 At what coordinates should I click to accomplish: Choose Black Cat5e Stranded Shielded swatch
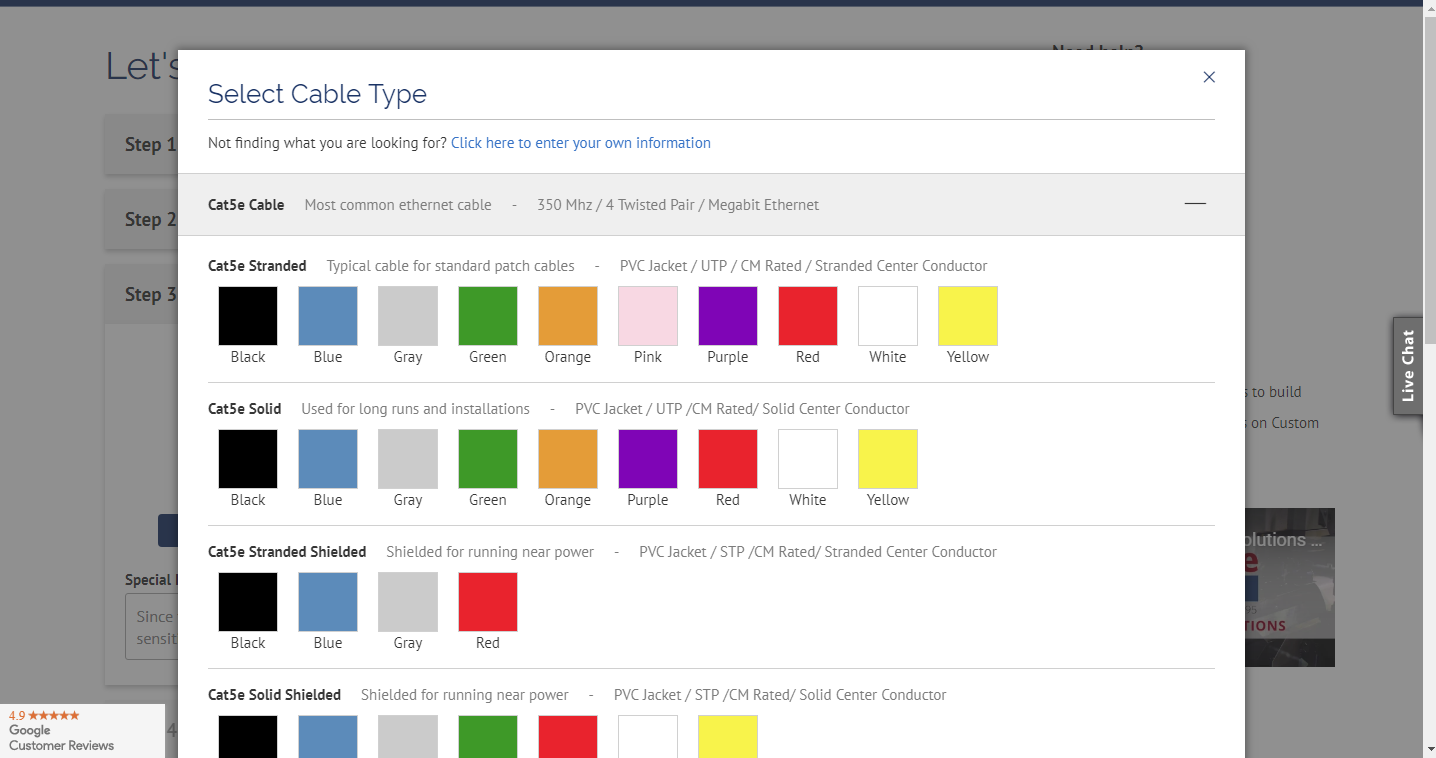coord(248,602)
